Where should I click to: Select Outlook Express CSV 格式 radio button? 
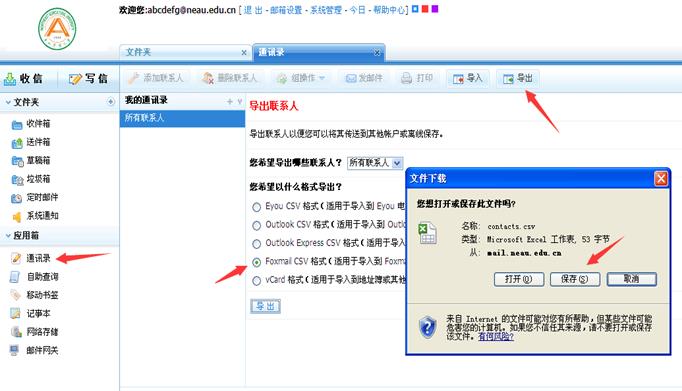257,244
